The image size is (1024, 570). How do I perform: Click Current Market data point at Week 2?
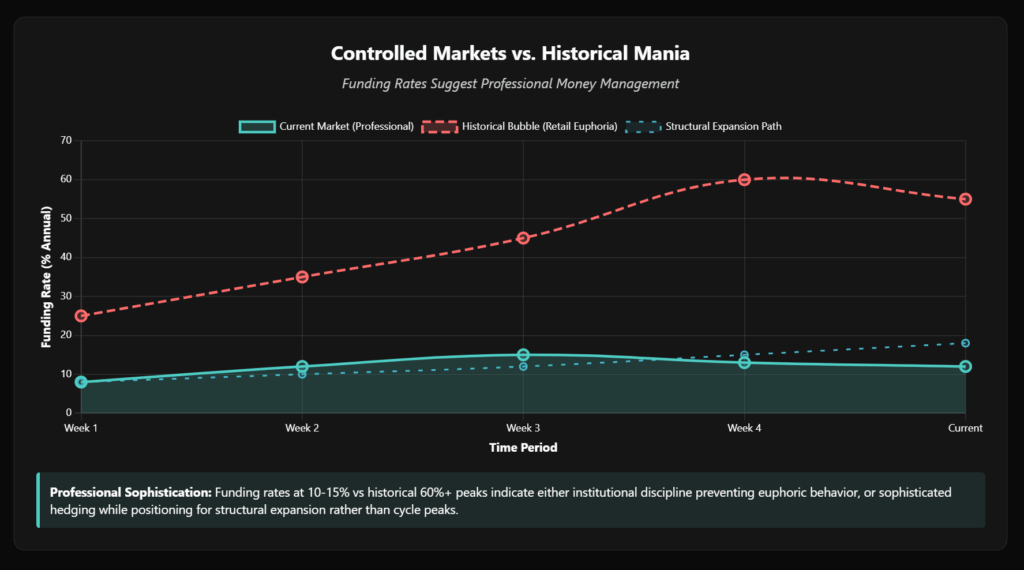pyautogui.click(x=302, y=367)
